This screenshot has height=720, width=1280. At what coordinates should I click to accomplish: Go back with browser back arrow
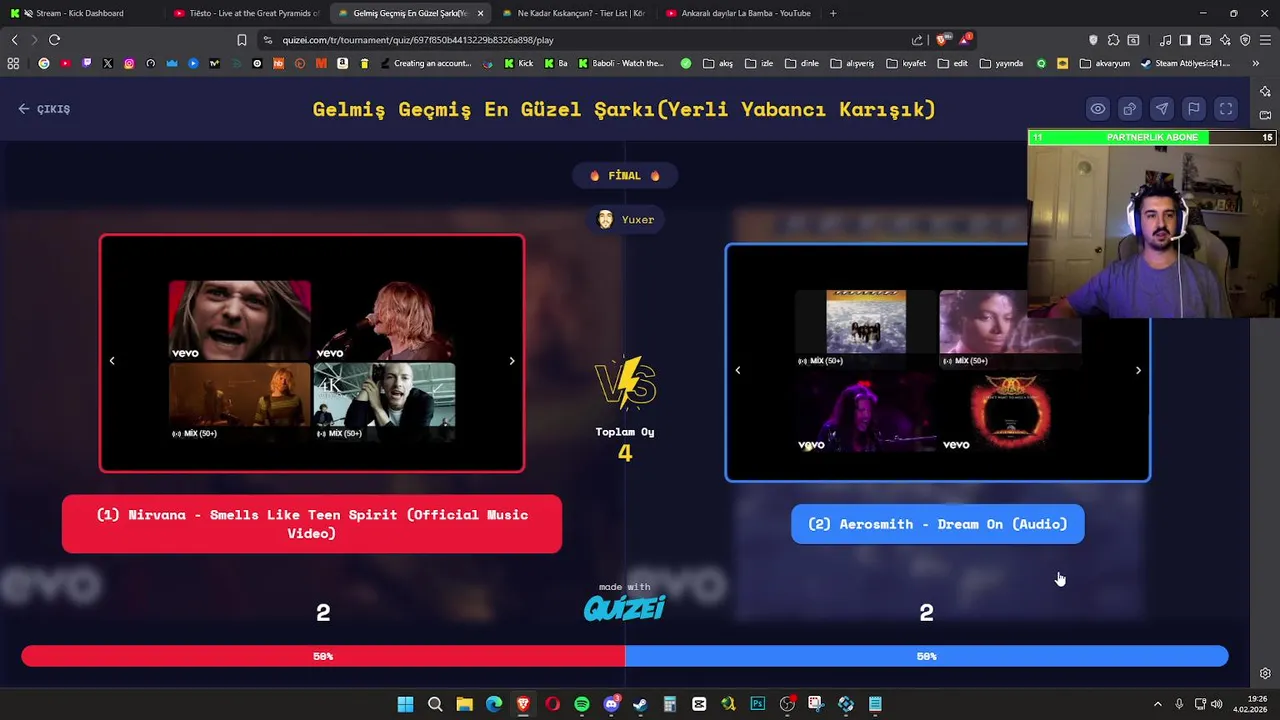[14, 40]
